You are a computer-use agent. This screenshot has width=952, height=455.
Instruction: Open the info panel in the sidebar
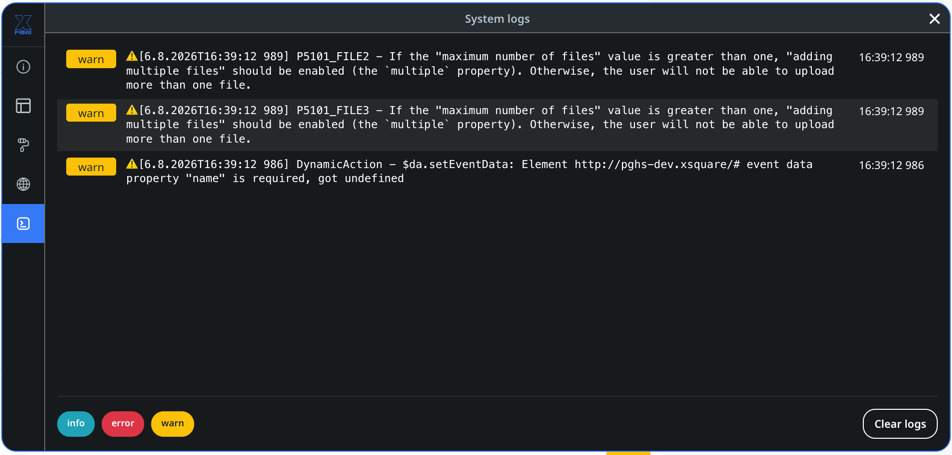tap(23, 67)
